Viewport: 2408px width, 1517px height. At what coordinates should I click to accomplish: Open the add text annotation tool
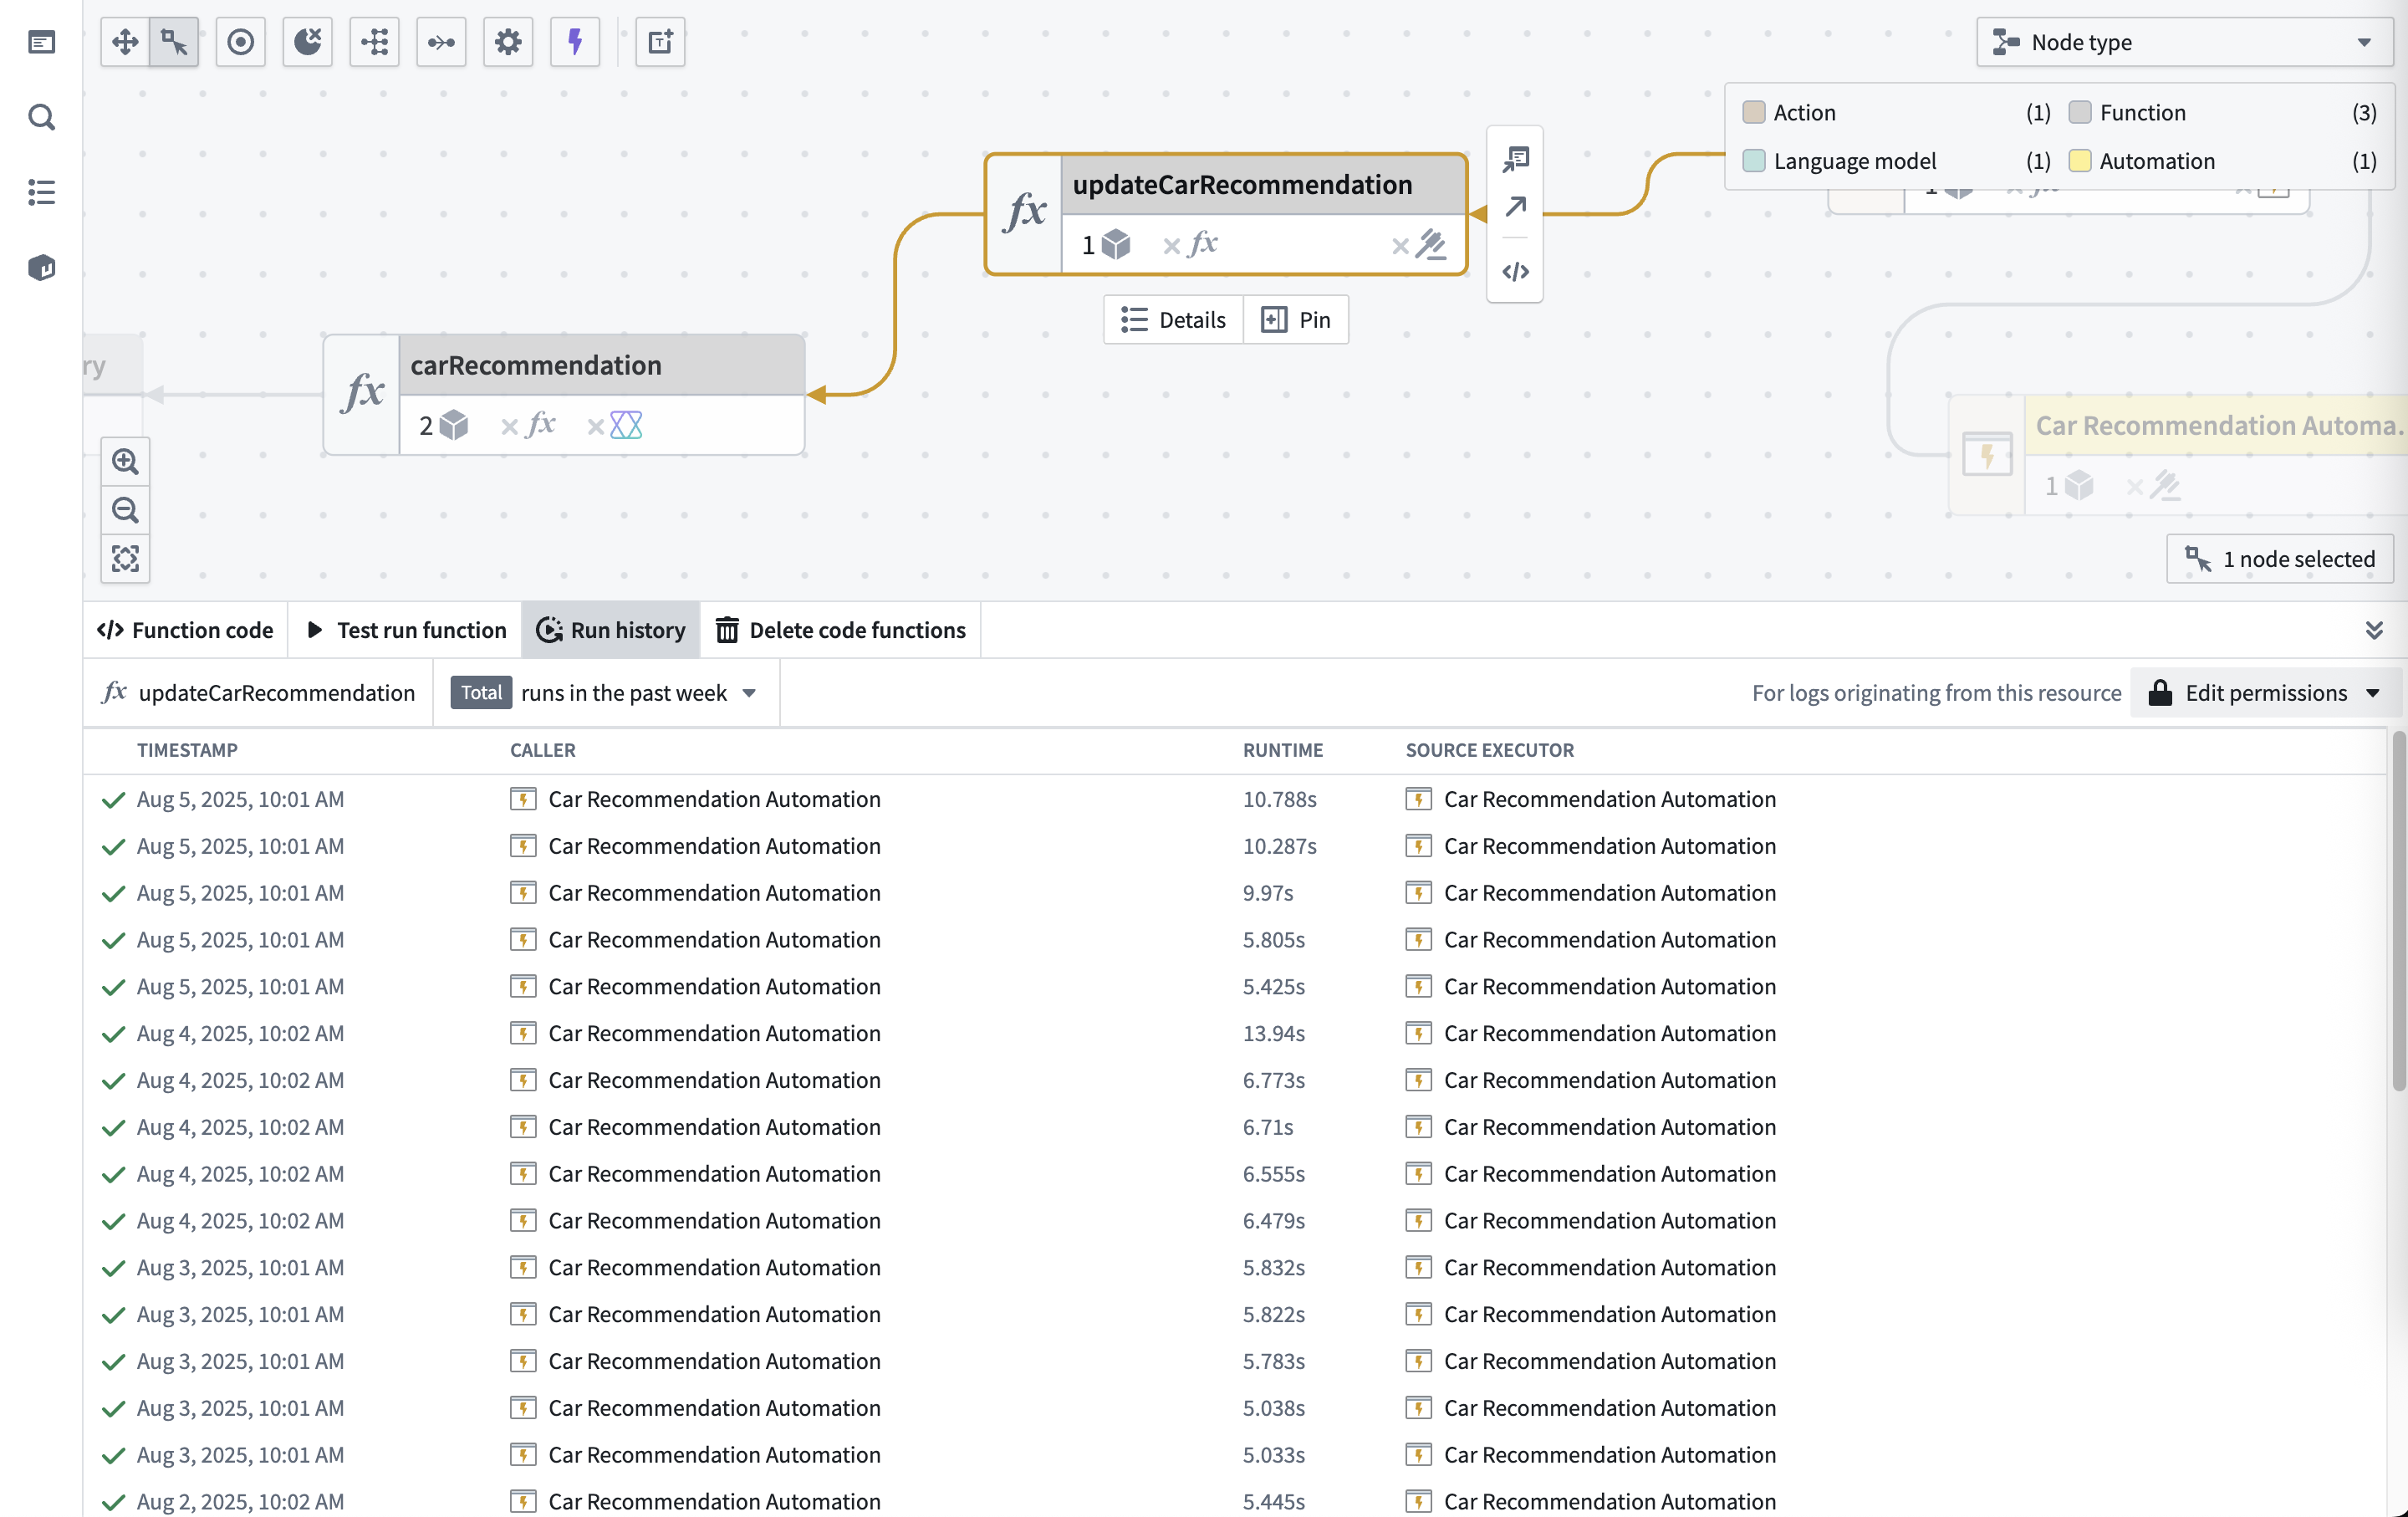pyautogui.click(x=660, y=42)
